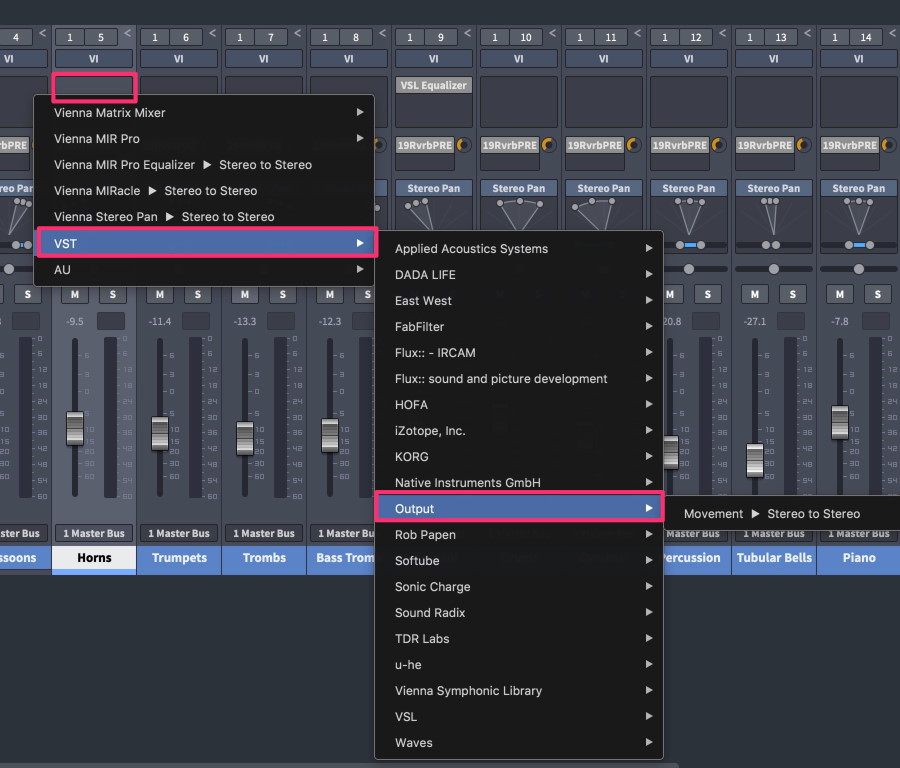Open the Master Bus output selector on Horns
Viewport: 900px width, 768px height.
(94, 533)
